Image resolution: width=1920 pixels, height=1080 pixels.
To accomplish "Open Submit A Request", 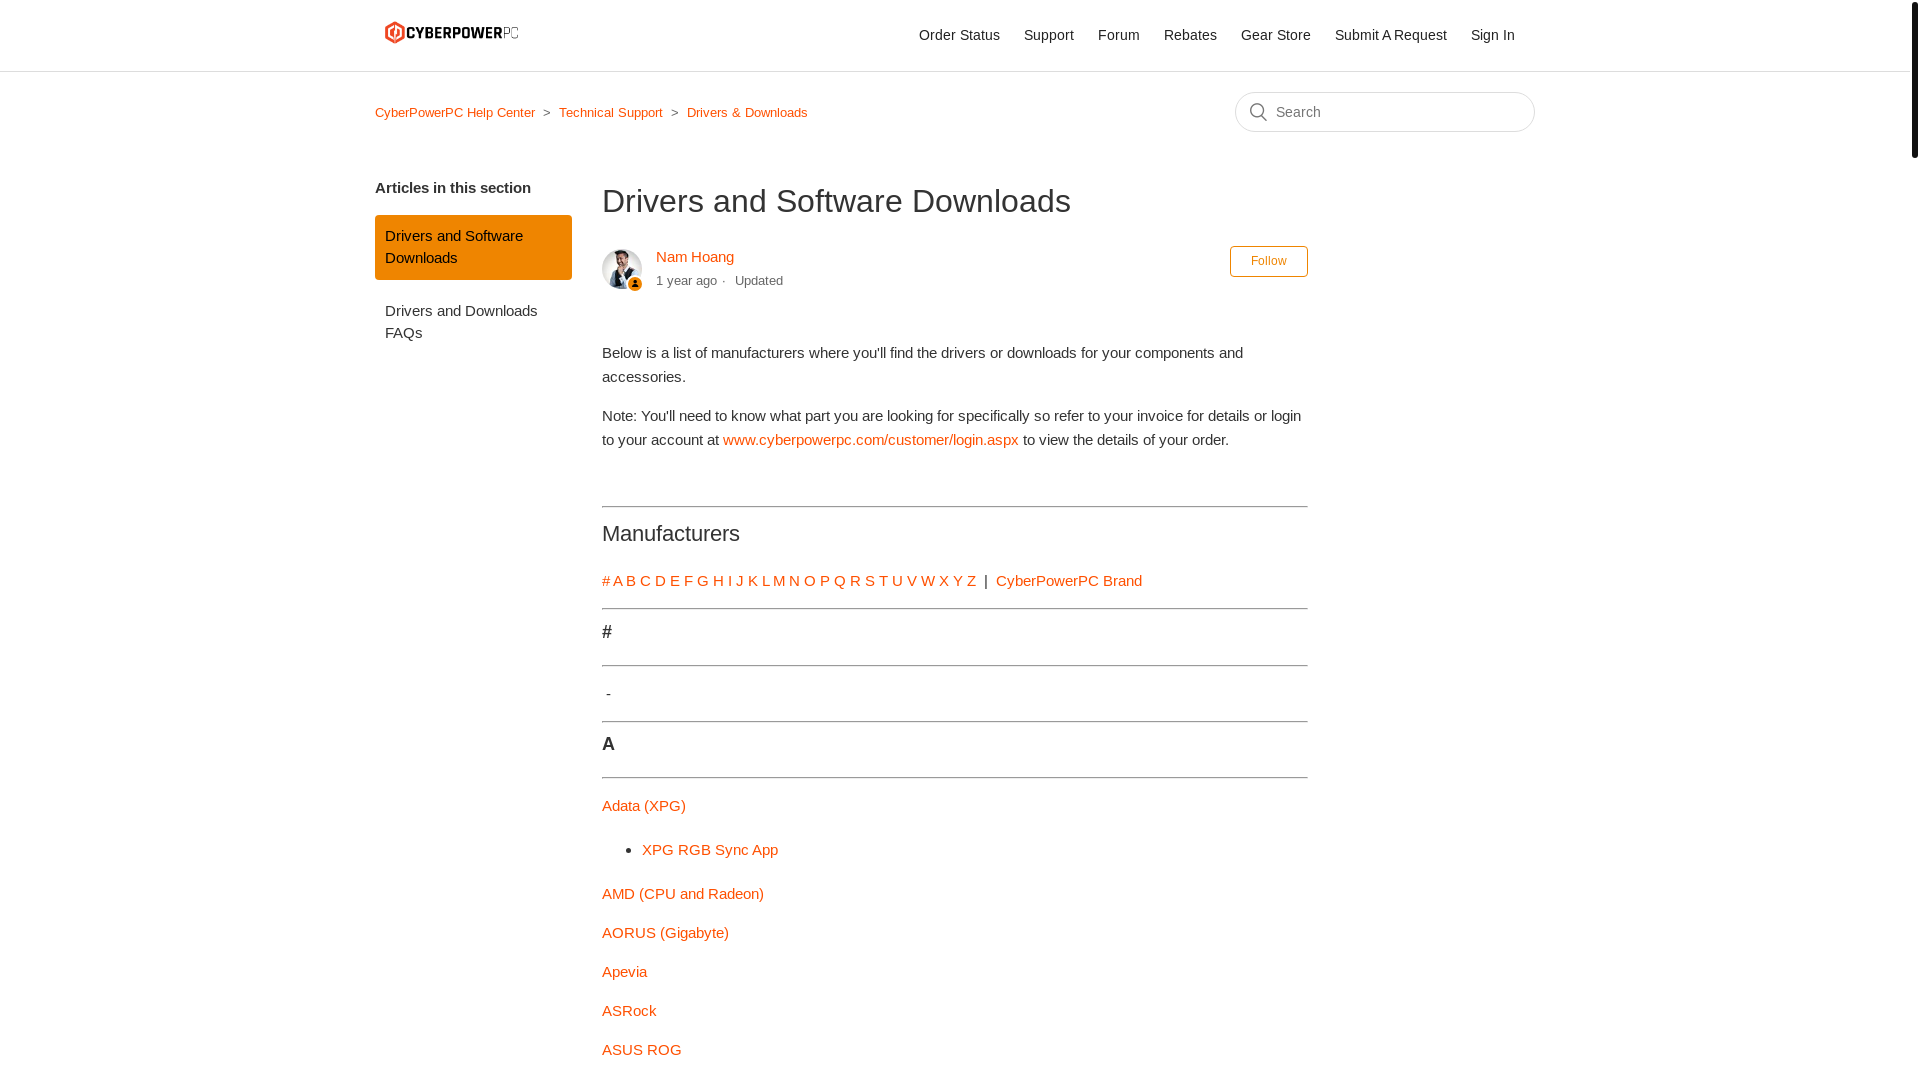I will coord(1390,35).
